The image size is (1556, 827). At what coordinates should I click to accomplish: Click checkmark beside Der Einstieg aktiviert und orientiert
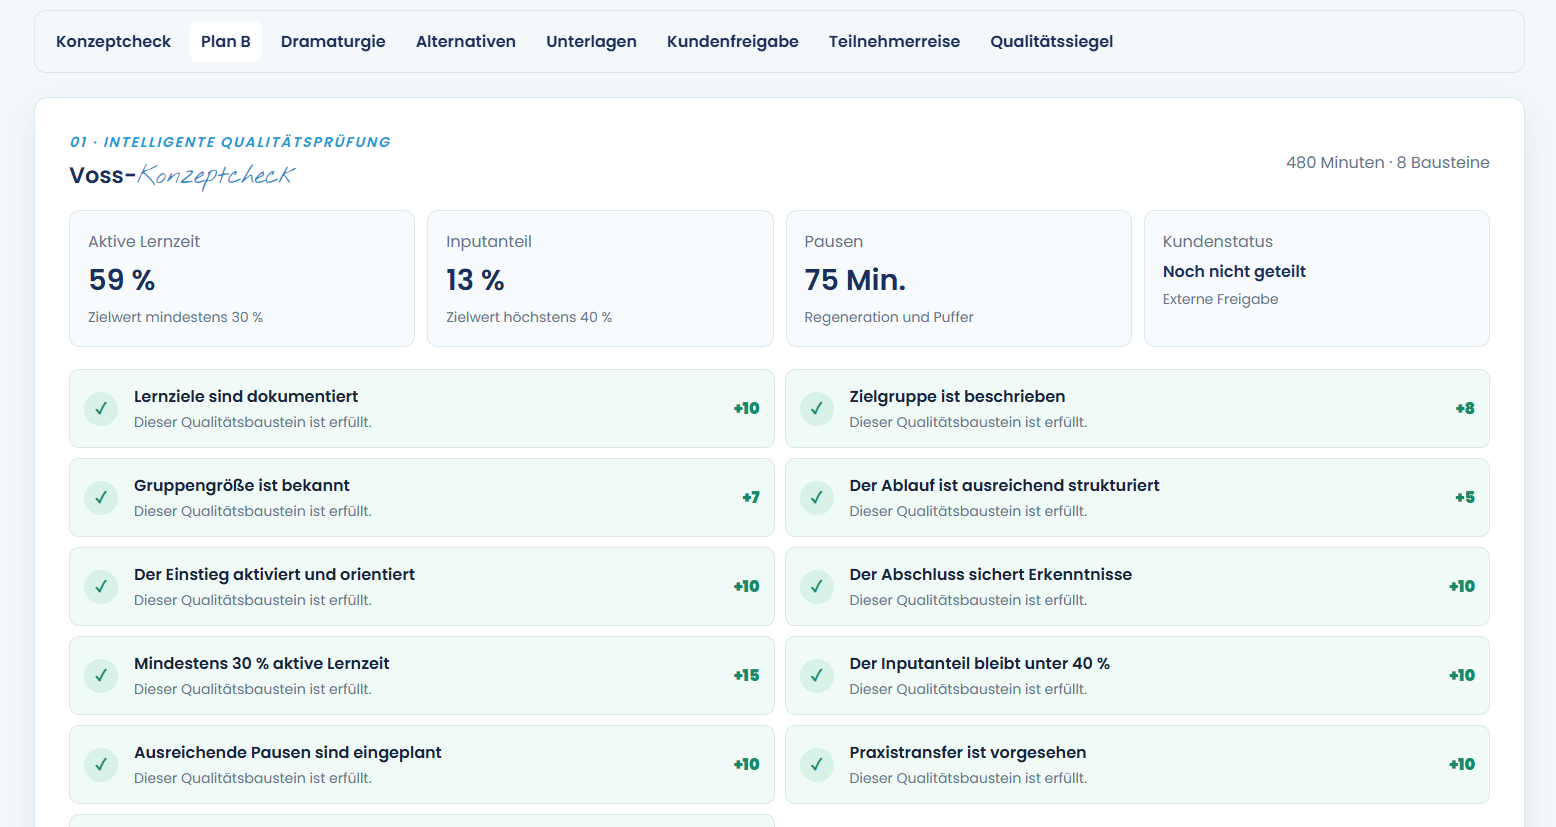coord(101,586)
